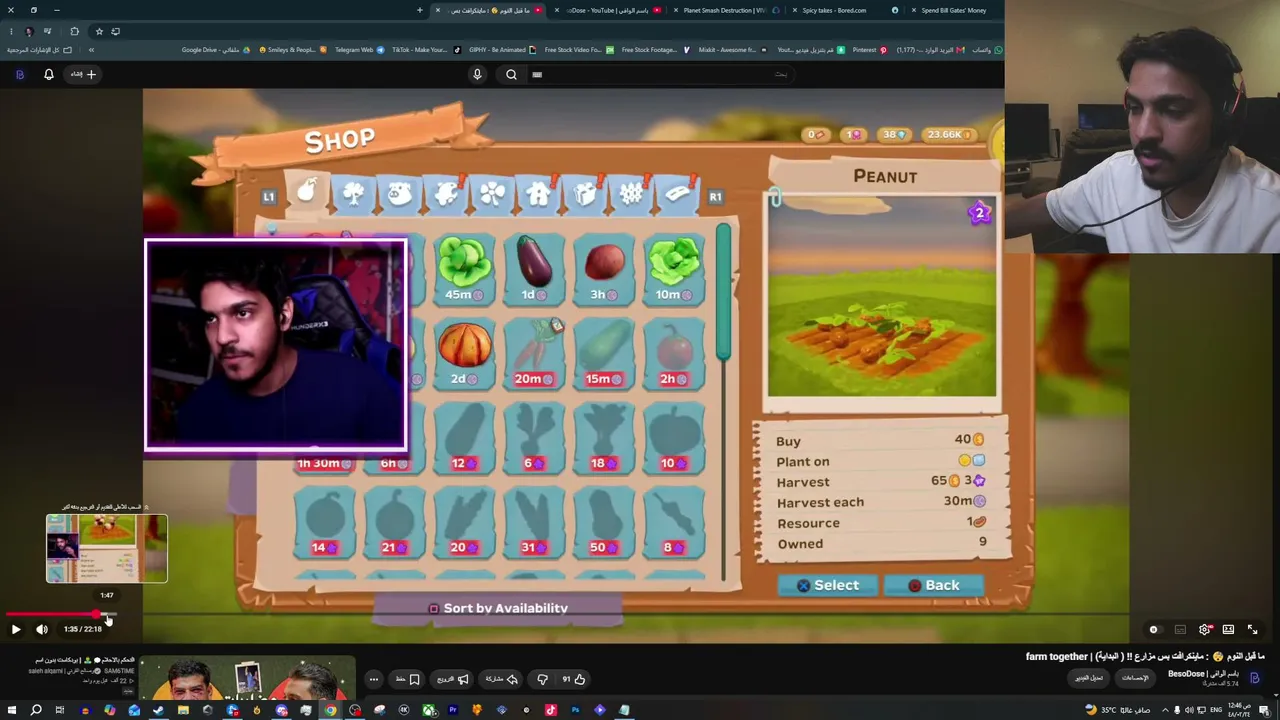Image resolution: width=1280 pixels, height=720 pixels.
Task: Click the BesoDose channel name
Action: tap(1186, 674)
